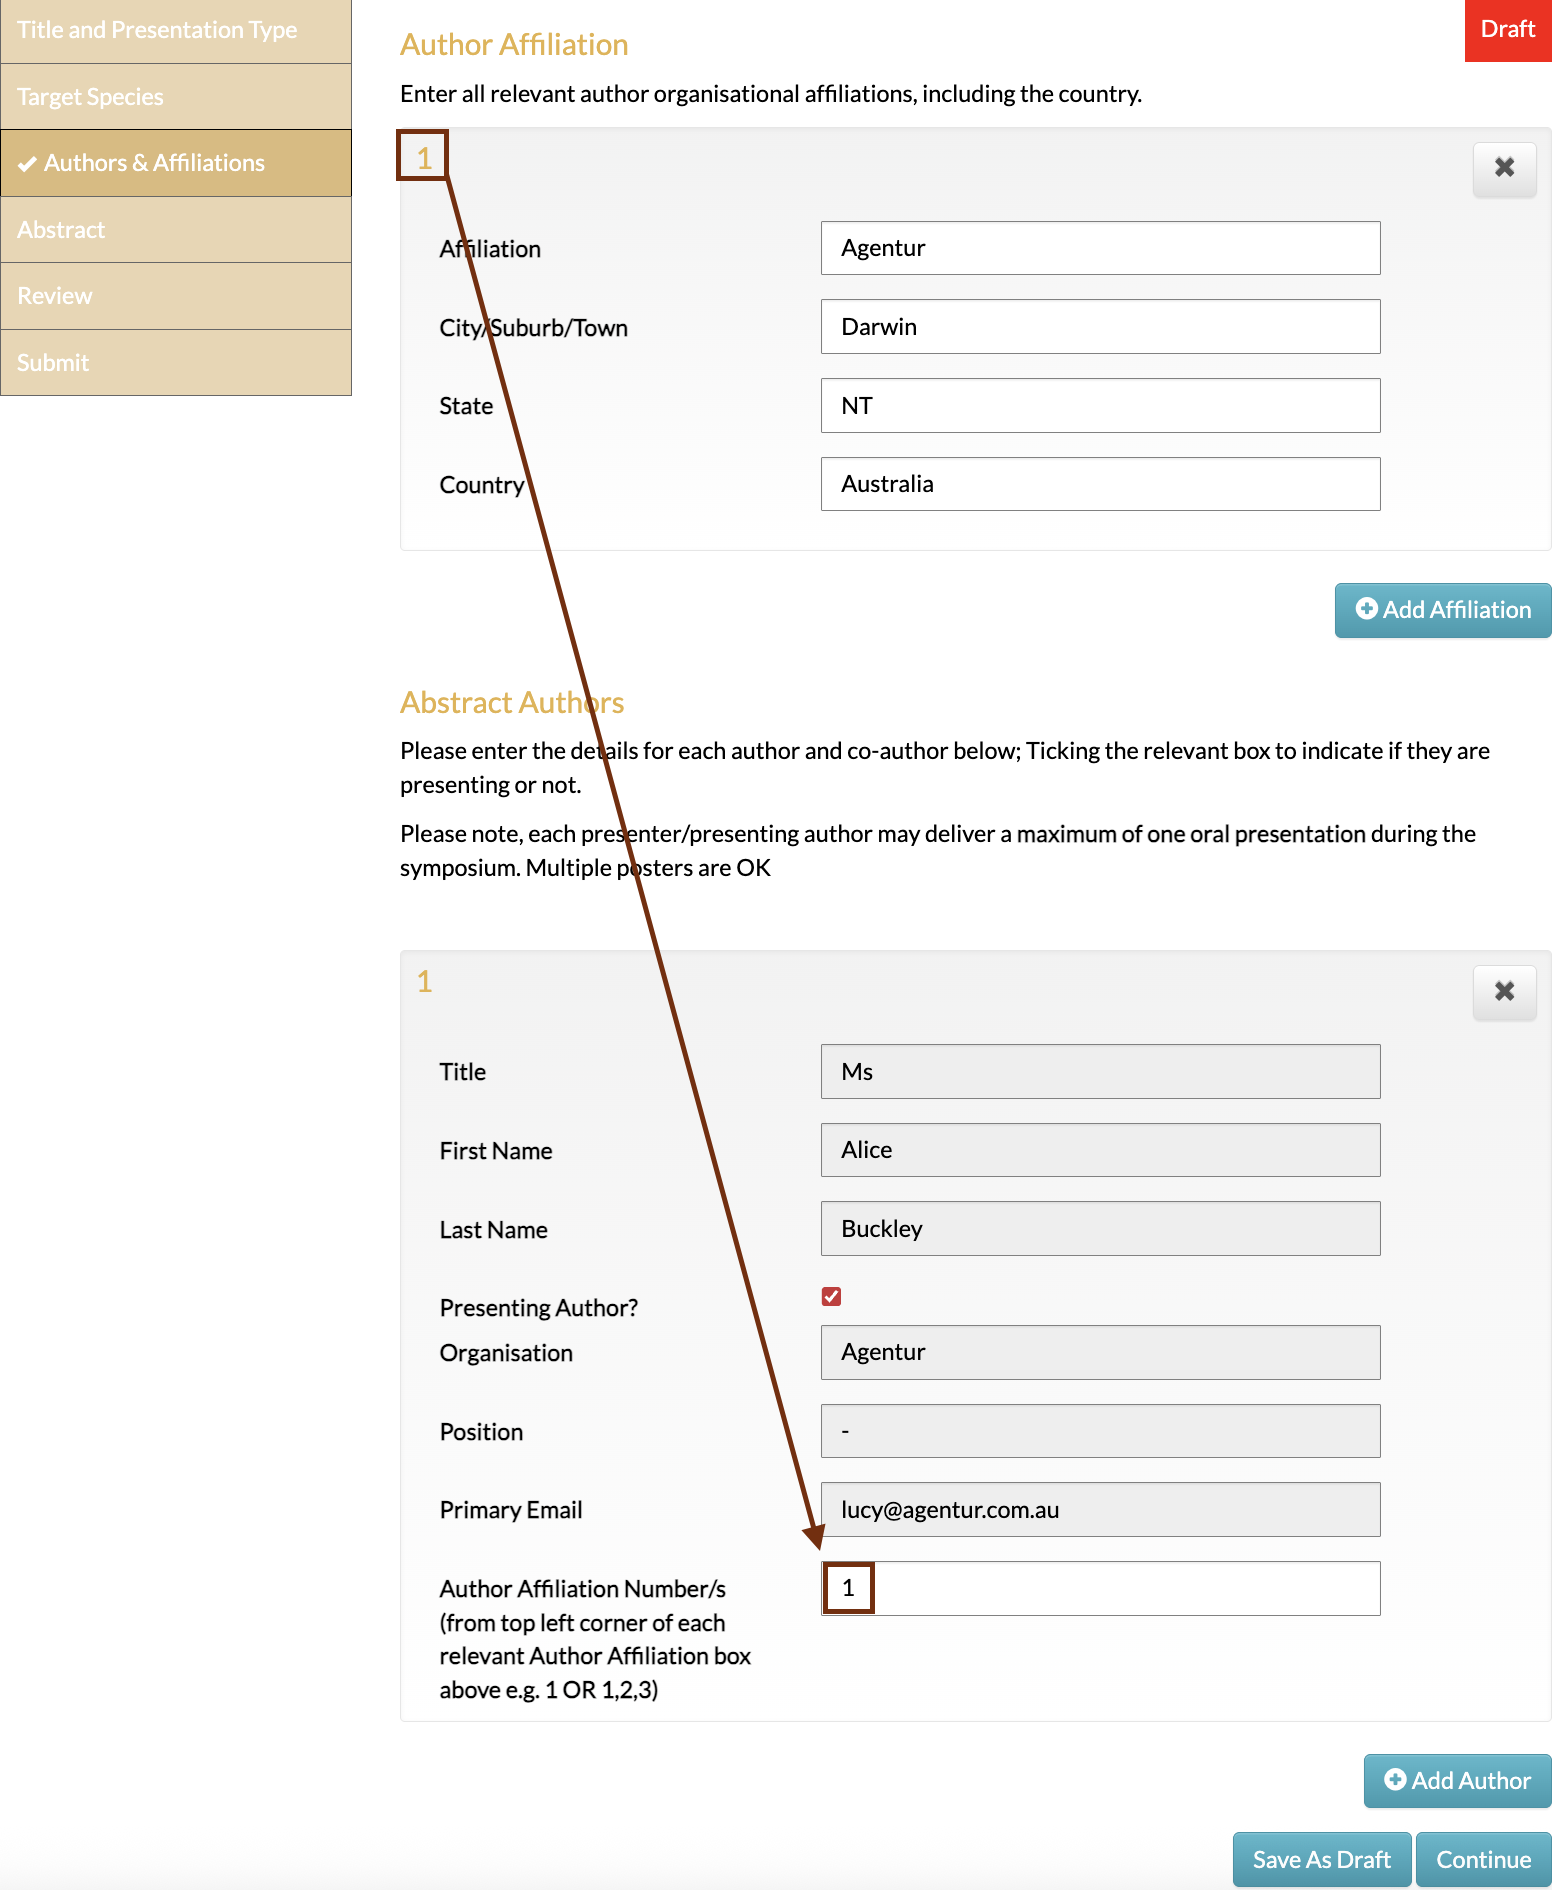Save the submission as draft
Image resolution: width=1552 pixels, height=1890 pixels.
[x=1322, y=1860]
